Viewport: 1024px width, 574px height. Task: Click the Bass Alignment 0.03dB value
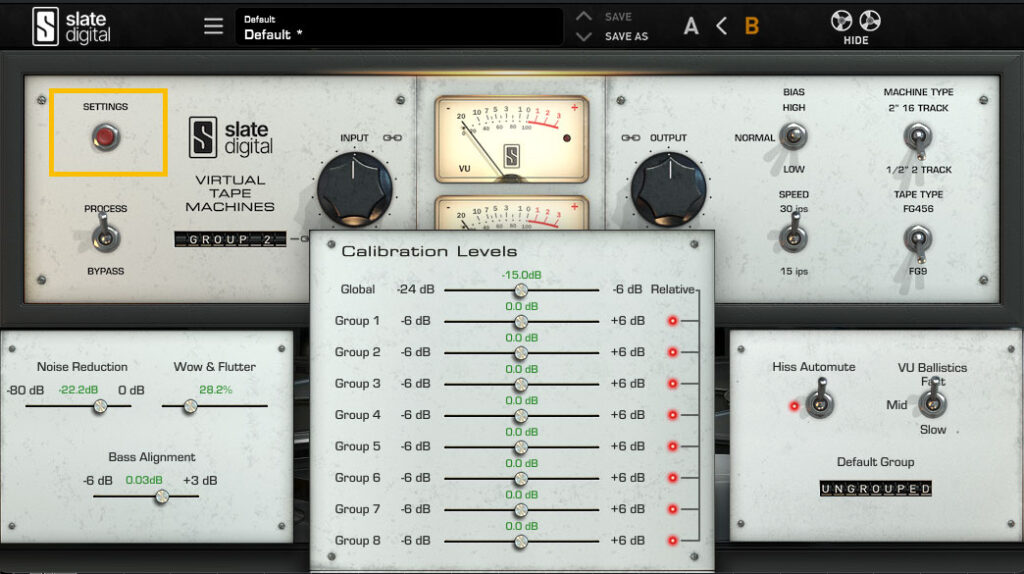coord(144,480)
